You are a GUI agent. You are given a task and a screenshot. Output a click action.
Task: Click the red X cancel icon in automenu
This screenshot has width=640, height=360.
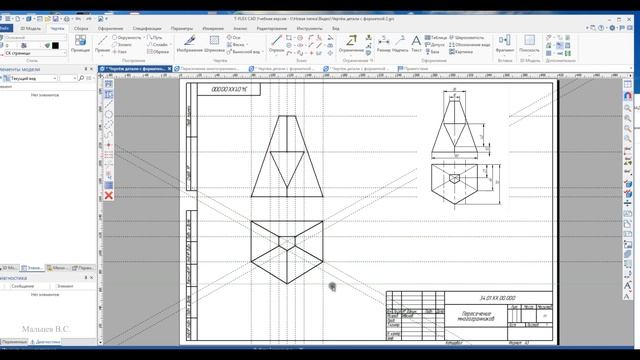(x=109, y=196)
